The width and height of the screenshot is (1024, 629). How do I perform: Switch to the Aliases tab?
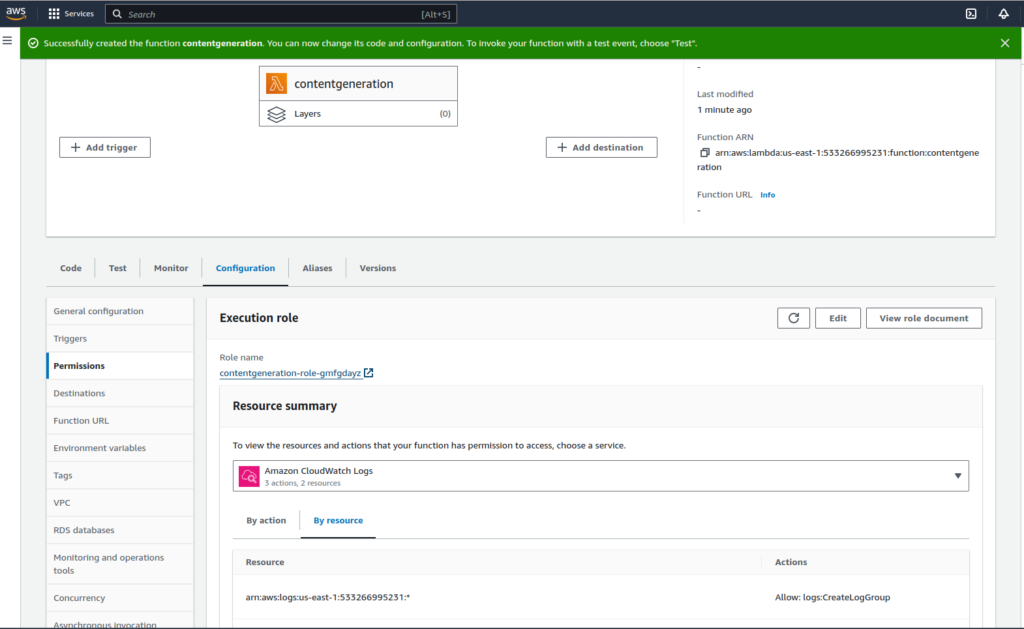coord(317,268)
